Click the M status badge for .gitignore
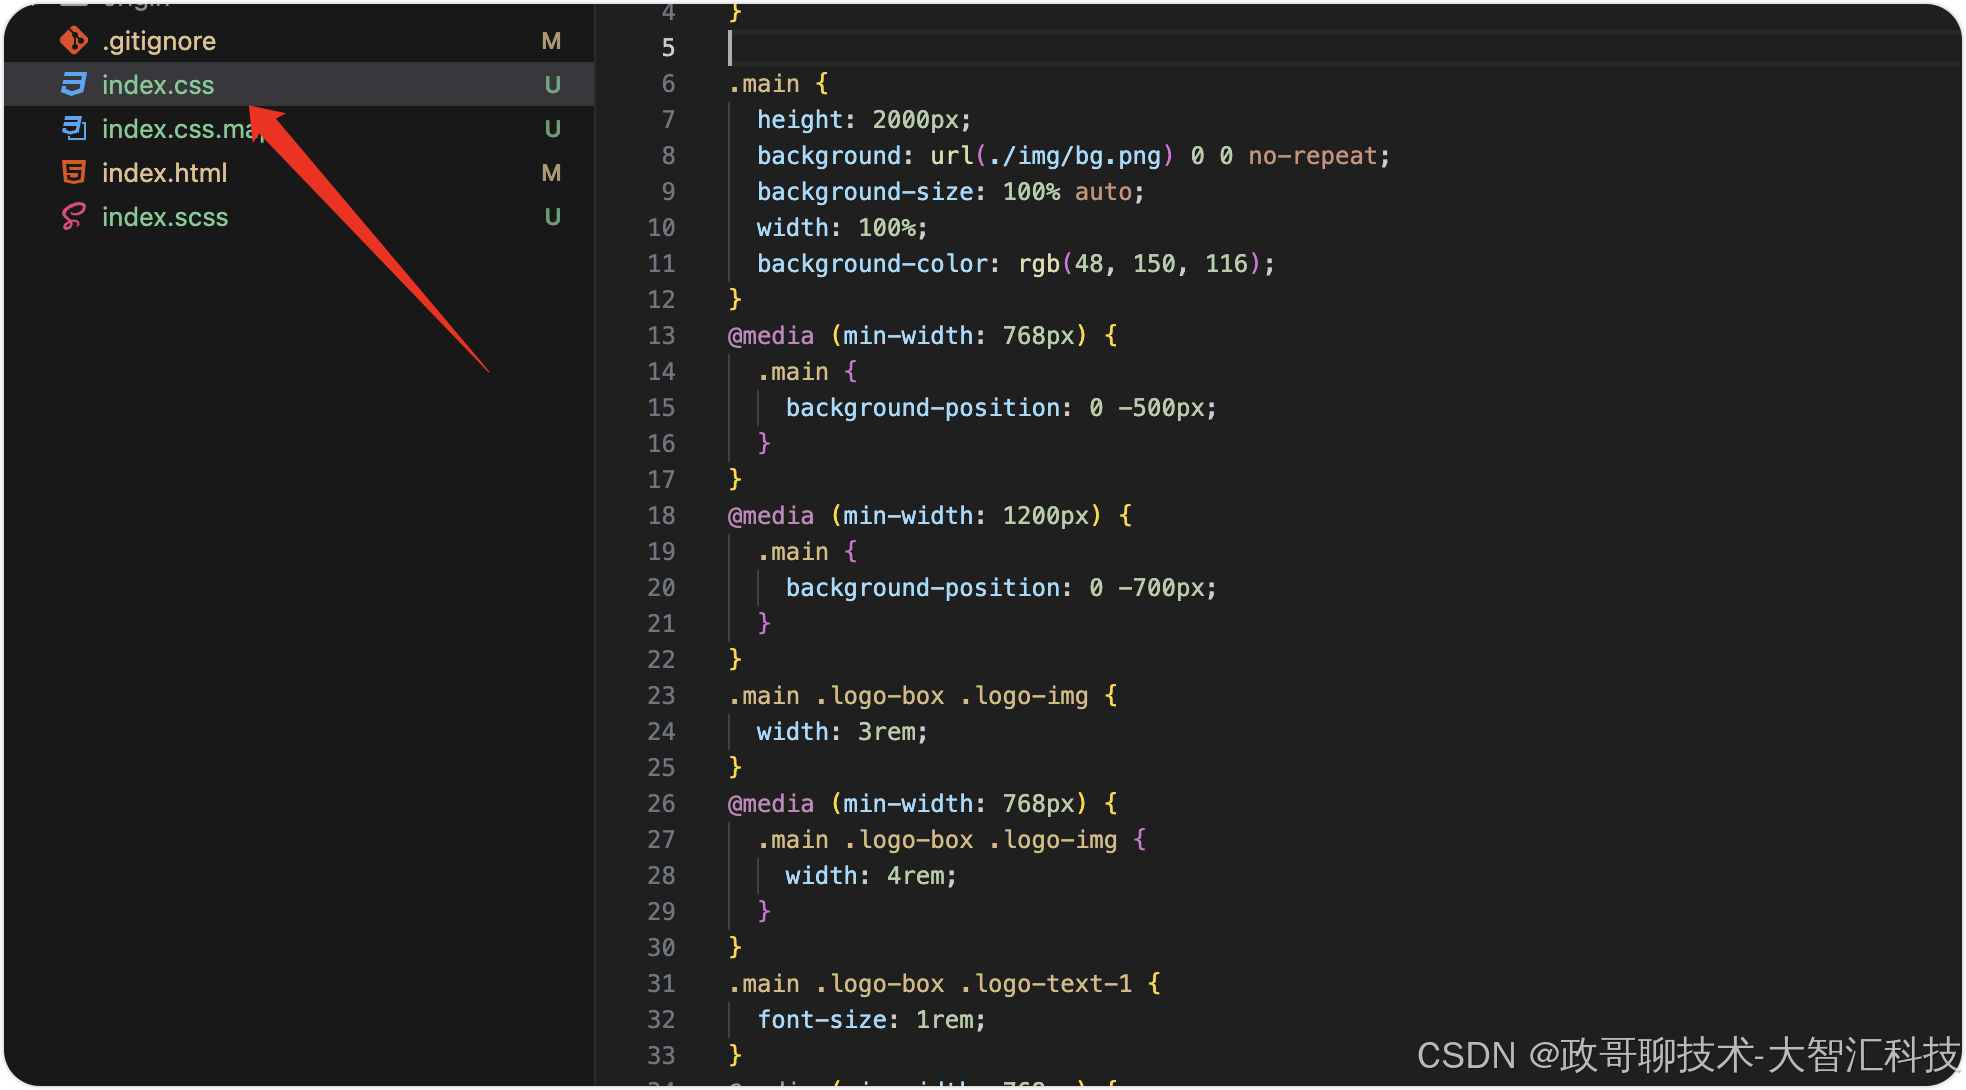Viewport: 1966px width, 1090px height. tap(551, 41)
